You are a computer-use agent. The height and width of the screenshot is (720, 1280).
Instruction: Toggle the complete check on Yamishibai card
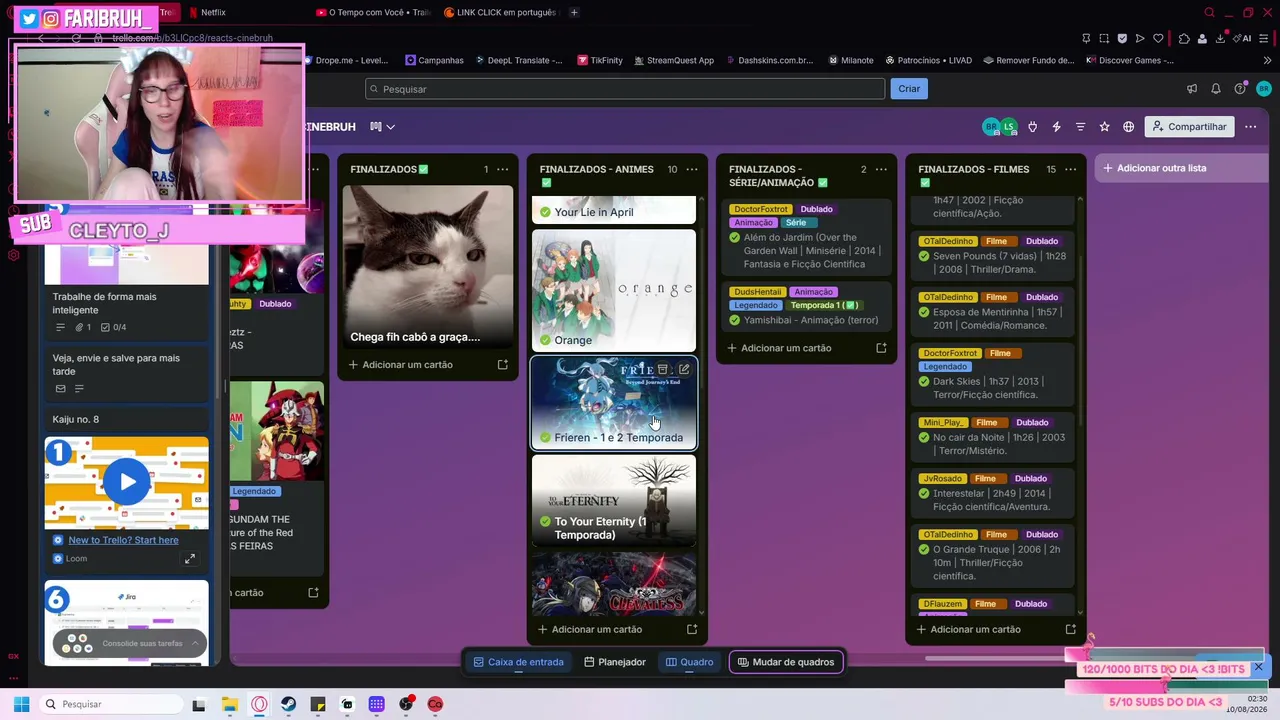click(x=735, y=320)
